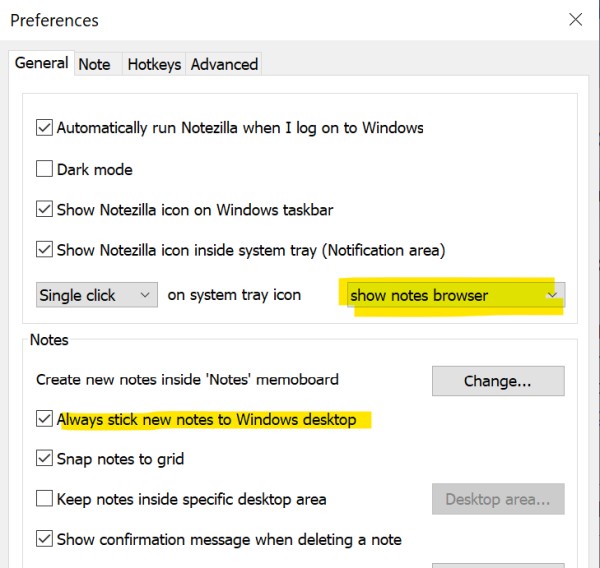
Task: Toggle confirmation message when deleting a note
Action: coord(44,539)
